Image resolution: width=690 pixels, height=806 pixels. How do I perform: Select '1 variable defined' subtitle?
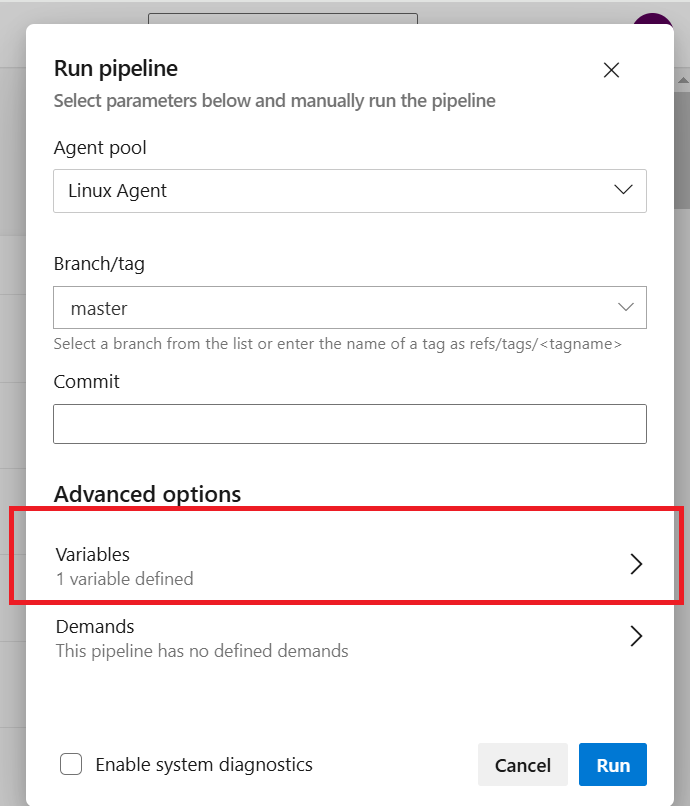tap(124, 579)
